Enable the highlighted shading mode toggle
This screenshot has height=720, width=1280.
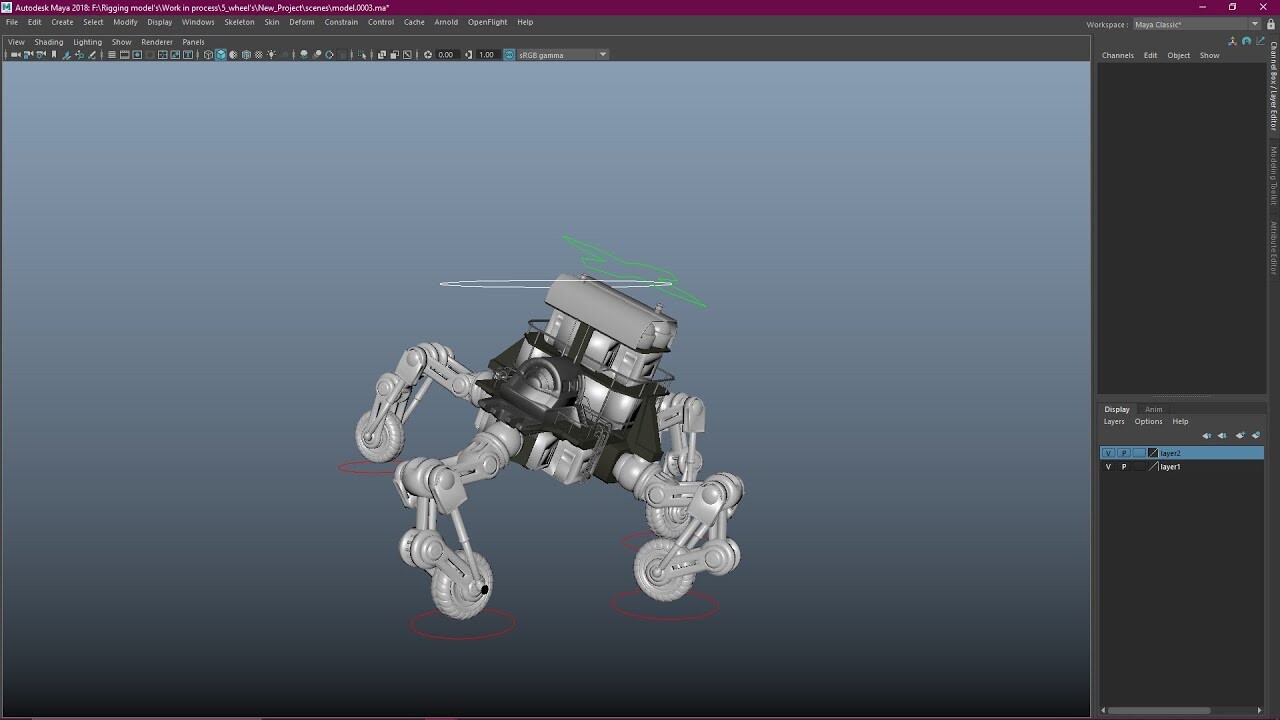[221, 55]
